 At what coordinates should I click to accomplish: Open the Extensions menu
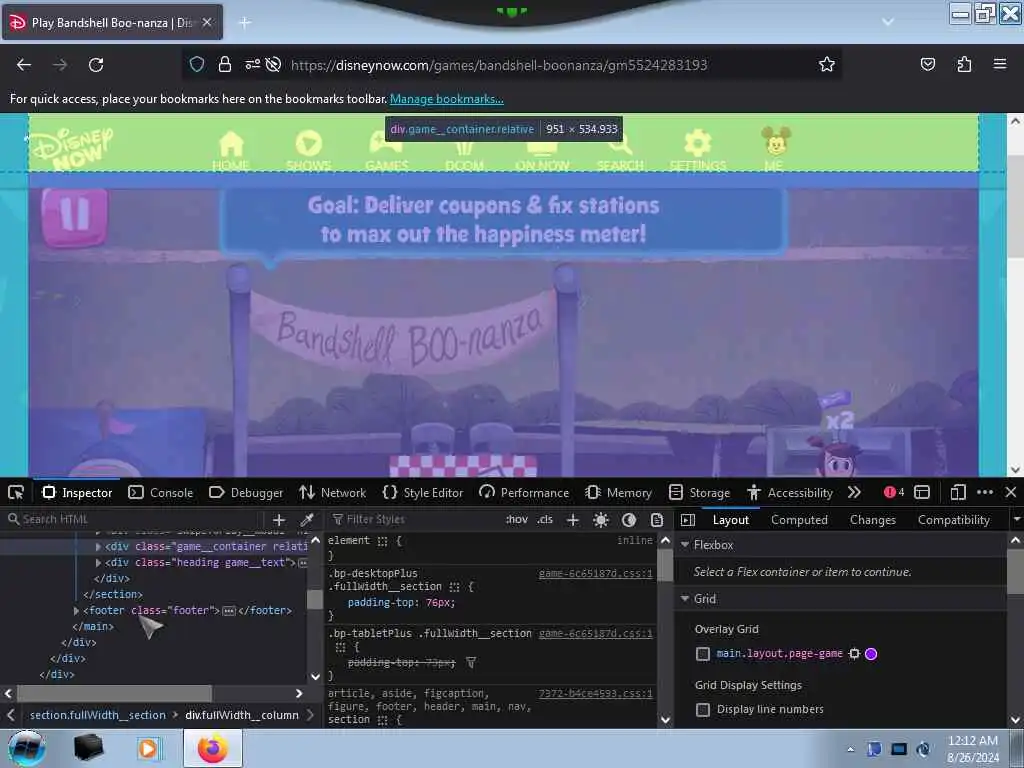[964, 64]
